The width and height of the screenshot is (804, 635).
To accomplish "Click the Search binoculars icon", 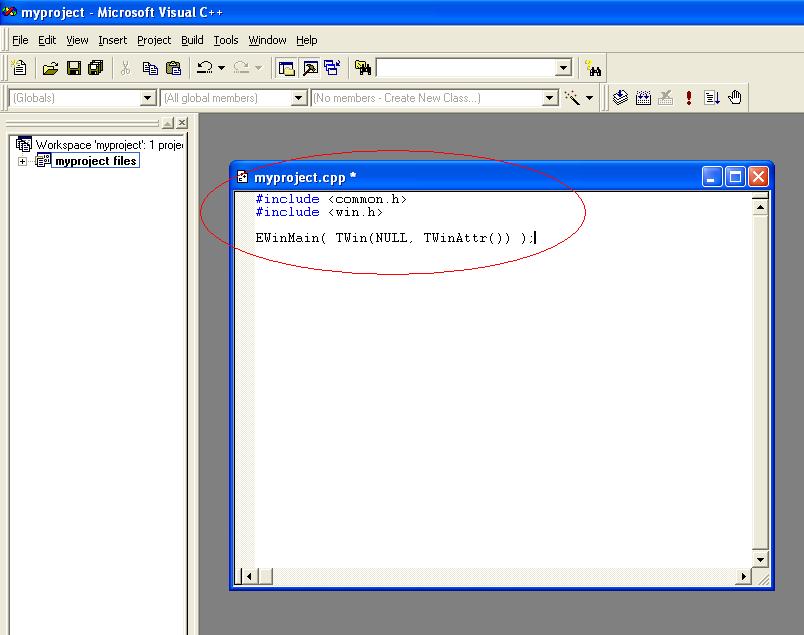I will (x=594, y=68).
